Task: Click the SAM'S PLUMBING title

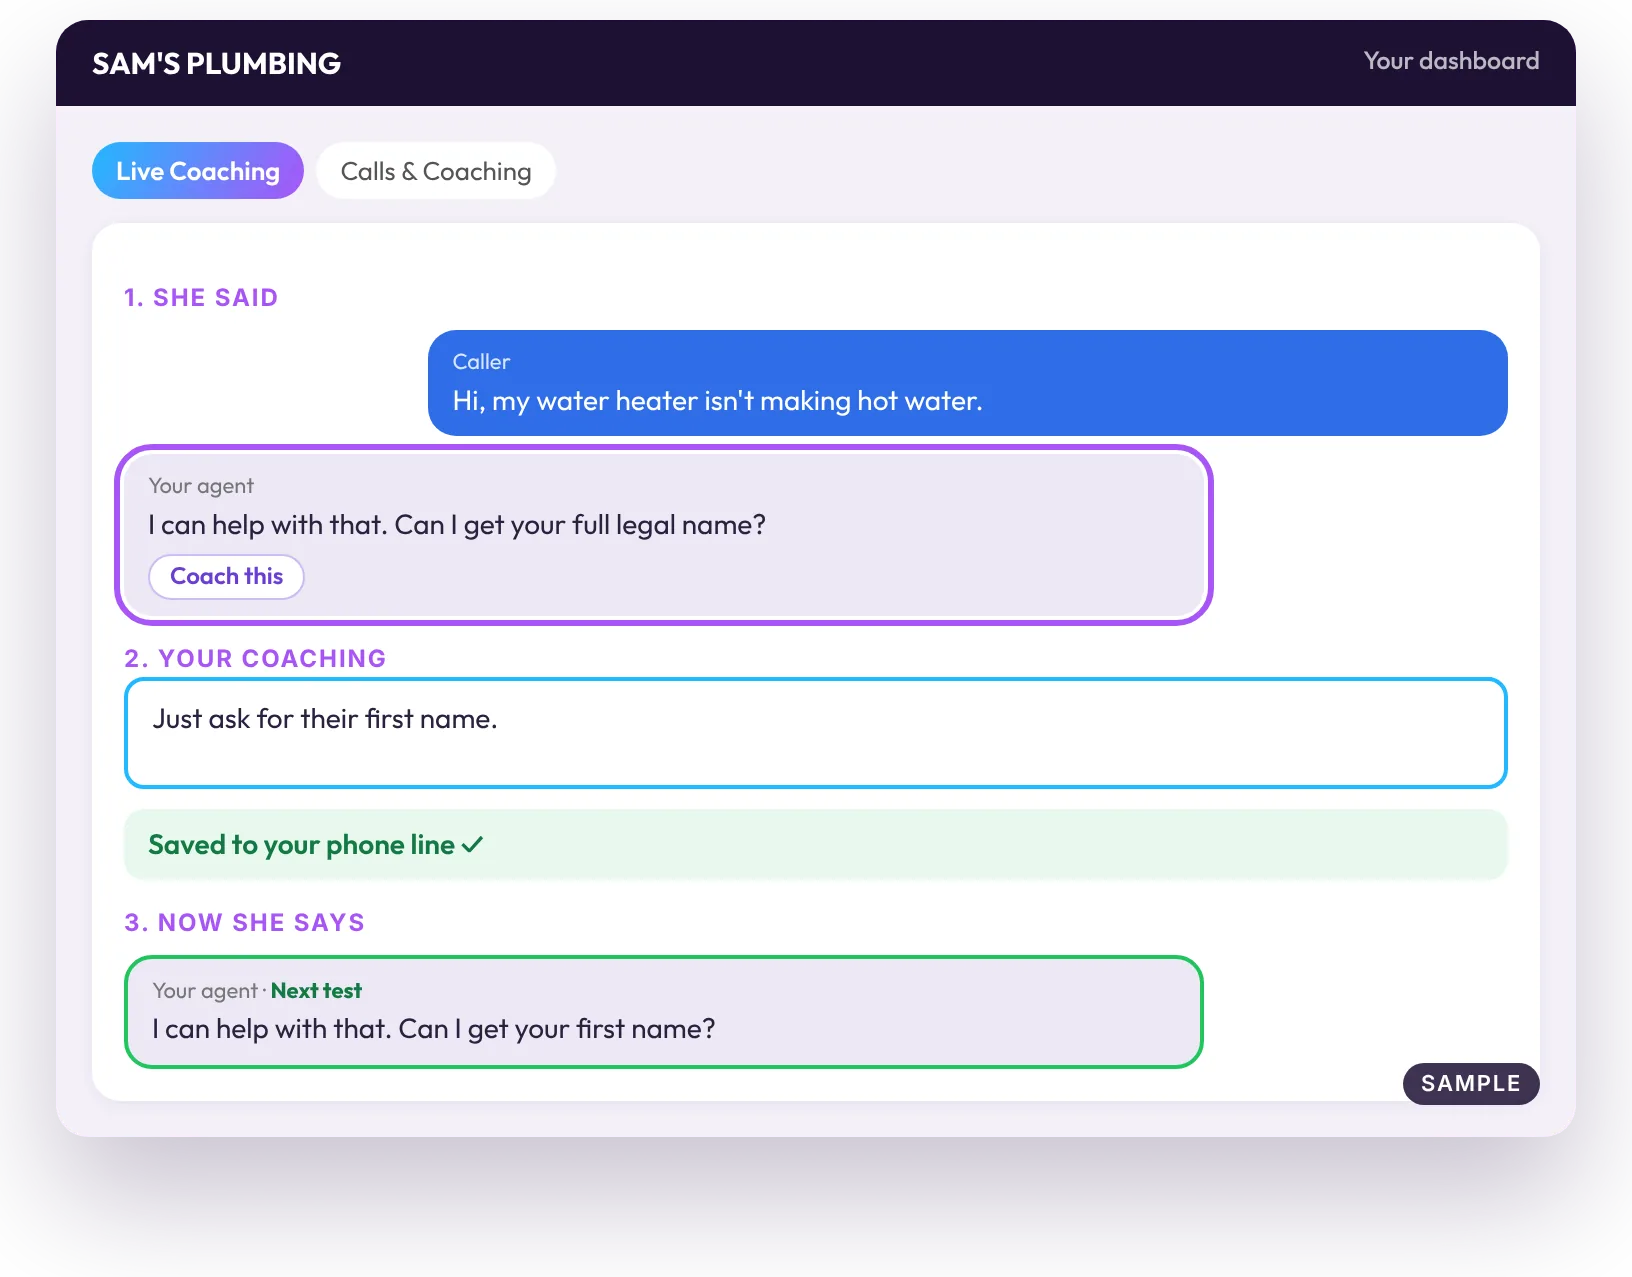Action: 216,64
